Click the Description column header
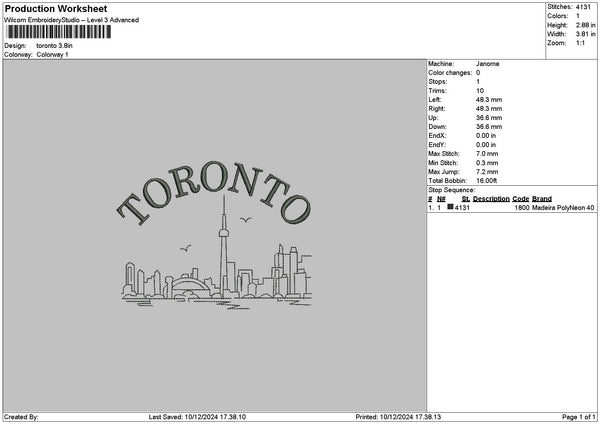The height and width of the screenshot is (424, 600). (x=491, y=199)
